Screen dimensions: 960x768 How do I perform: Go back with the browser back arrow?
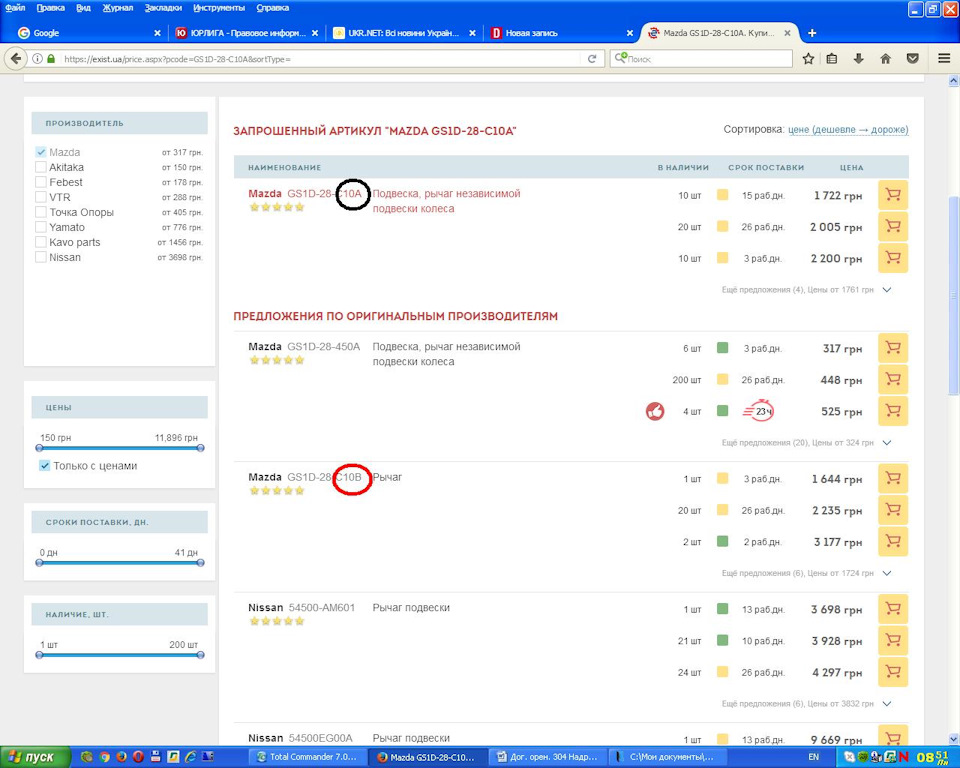[17, 59]
